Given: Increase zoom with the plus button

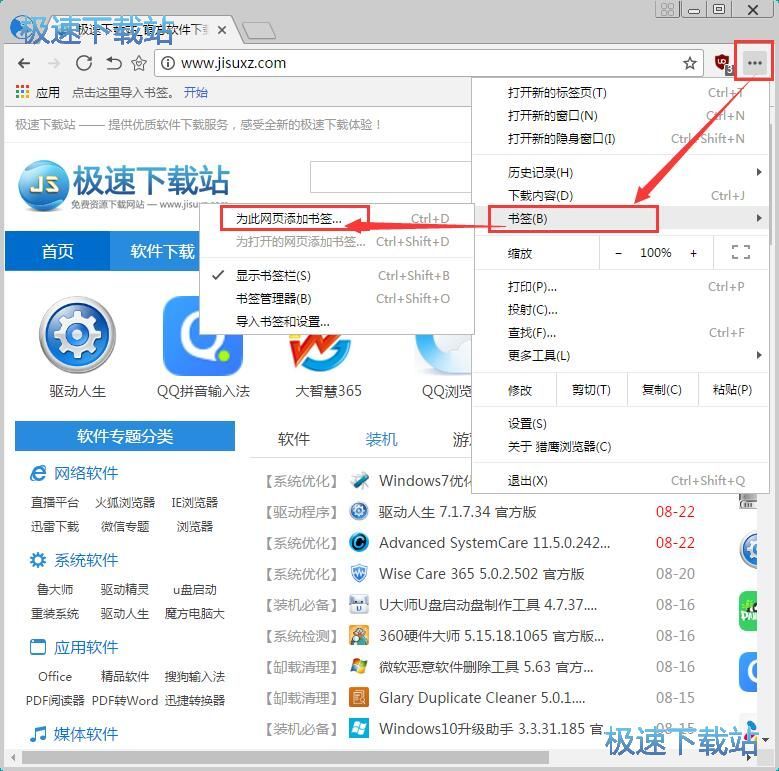Looking at the screenshot, I should pyautogui.click(x=693, y=253).
